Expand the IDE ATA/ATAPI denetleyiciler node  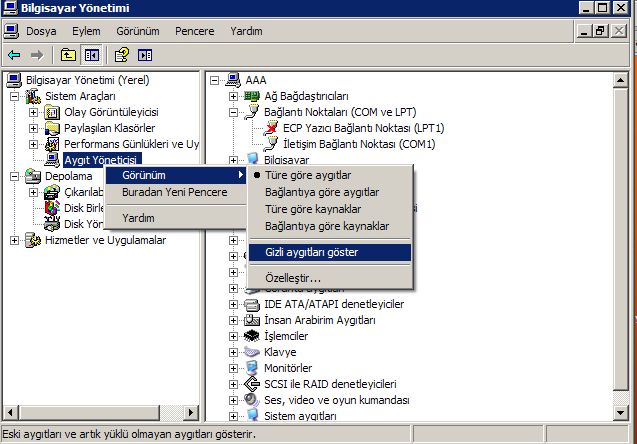233,304
